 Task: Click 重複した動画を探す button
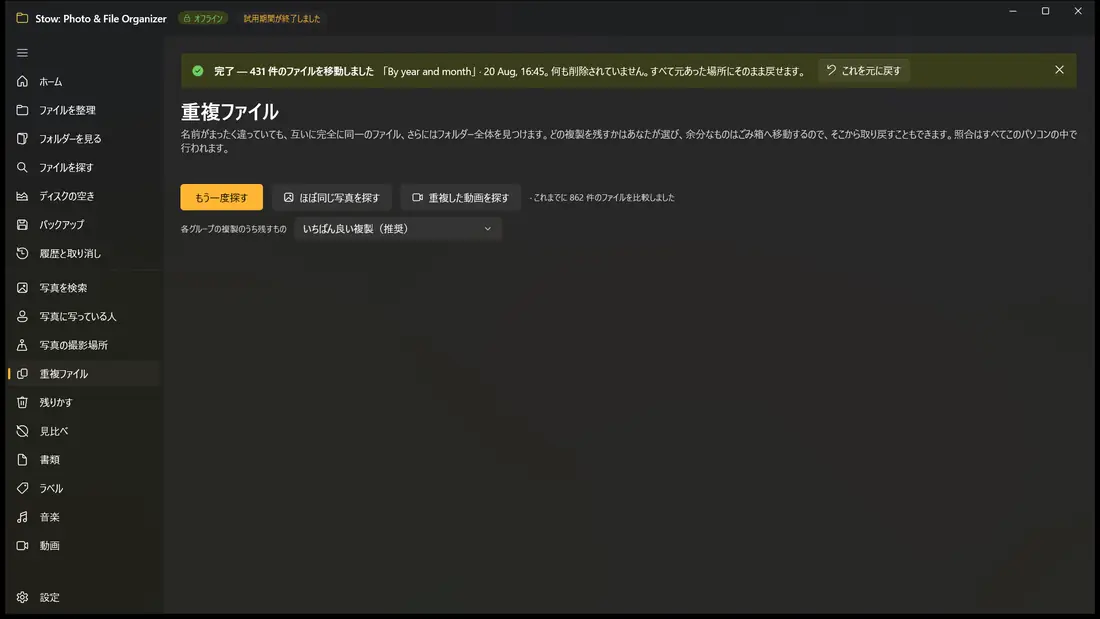(x=460, y=197)
